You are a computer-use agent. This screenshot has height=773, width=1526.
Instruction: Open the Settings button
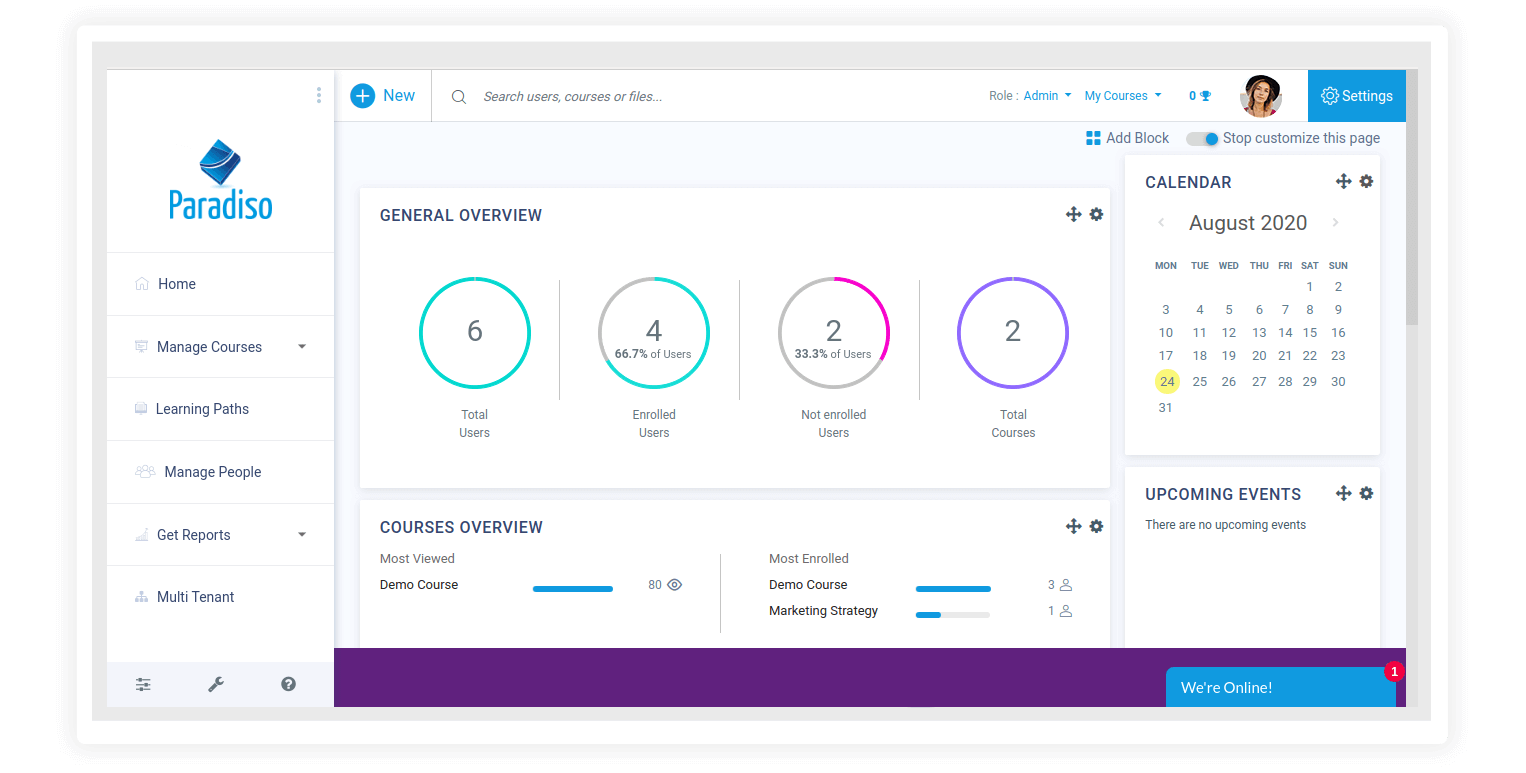coord(1356,95)
